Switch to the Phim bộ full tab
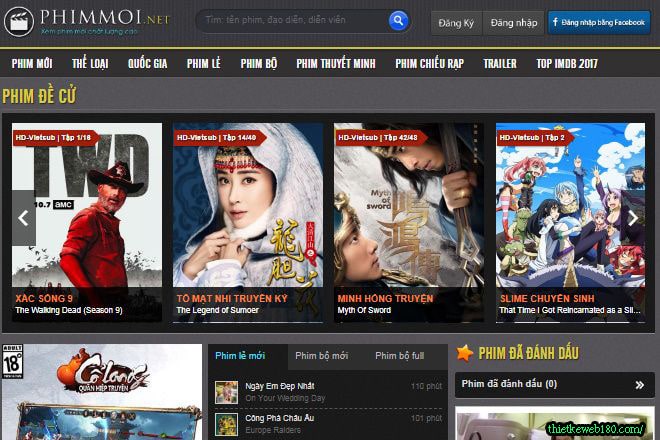The image size is (660, 440). [x=399, y=356]
